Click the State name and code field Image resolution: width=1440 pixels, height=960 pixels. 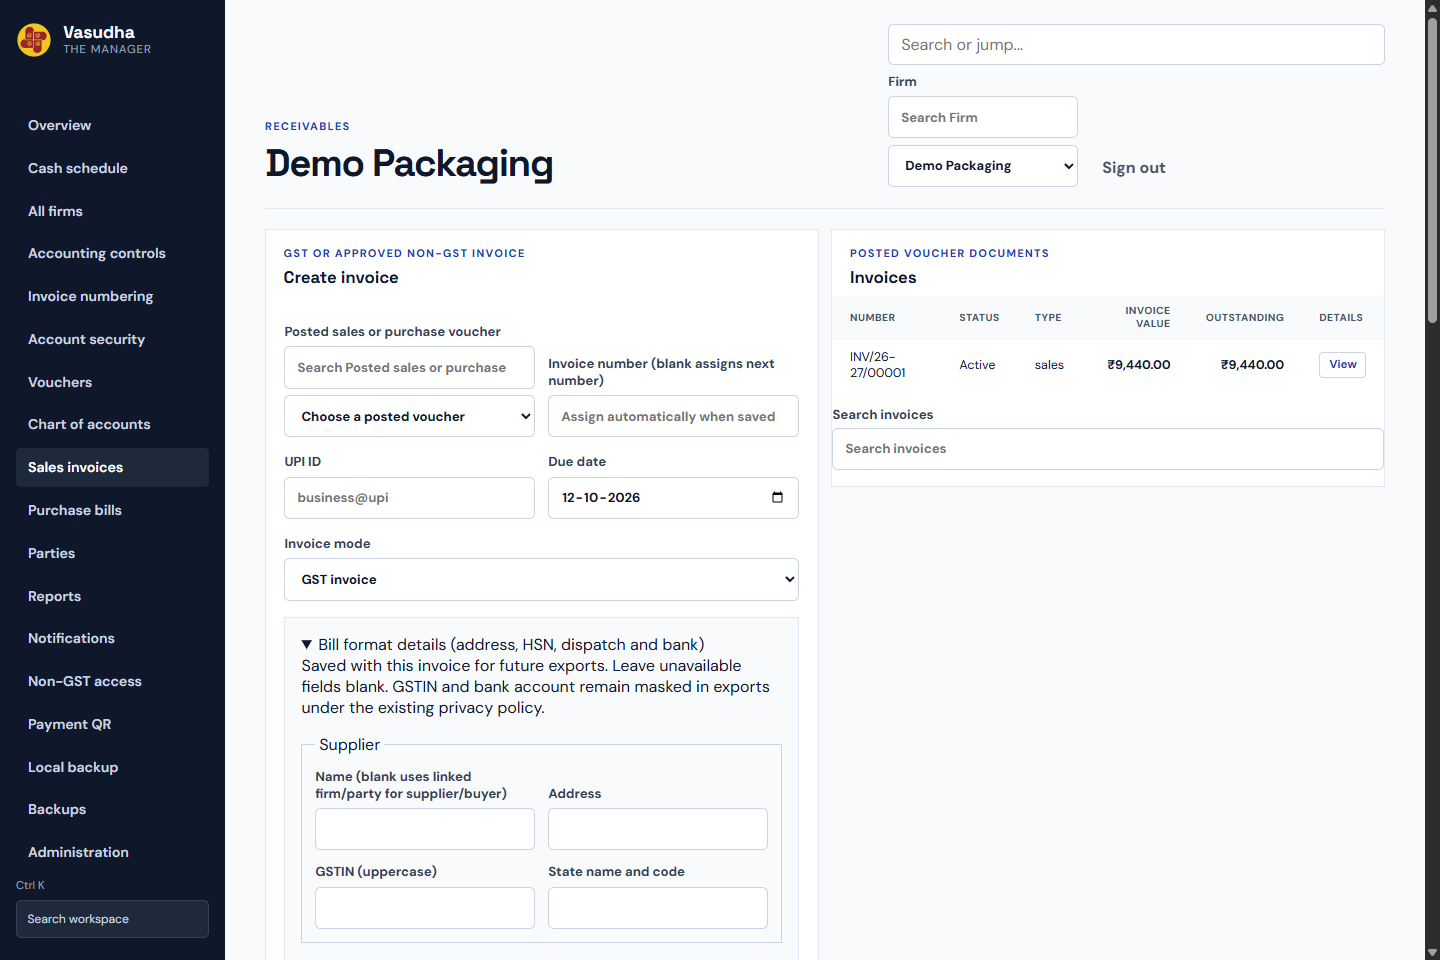pyautogui.click(x=658, y=908)
